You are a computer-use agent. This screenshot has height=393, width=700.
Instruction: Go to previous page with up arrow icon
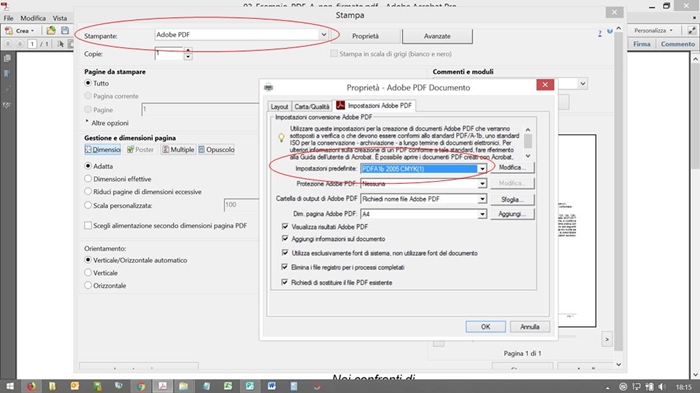(x=8, y=44)
